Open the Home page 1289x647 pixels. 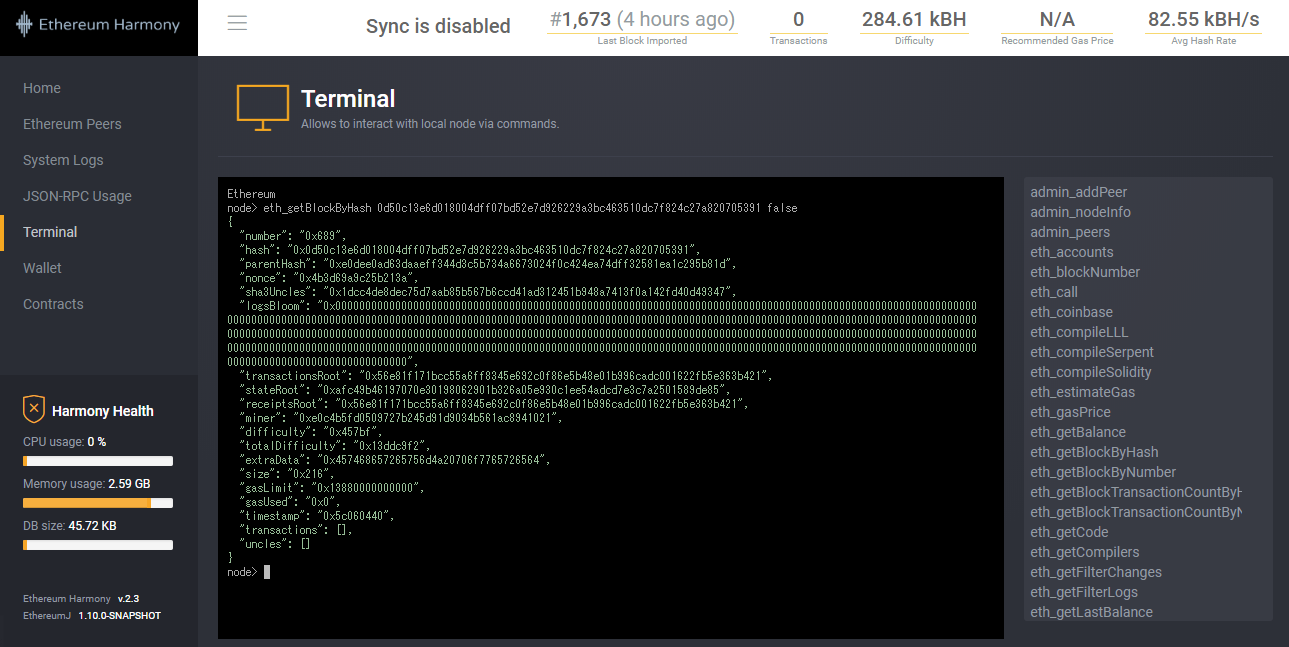(x=42, y=88)
